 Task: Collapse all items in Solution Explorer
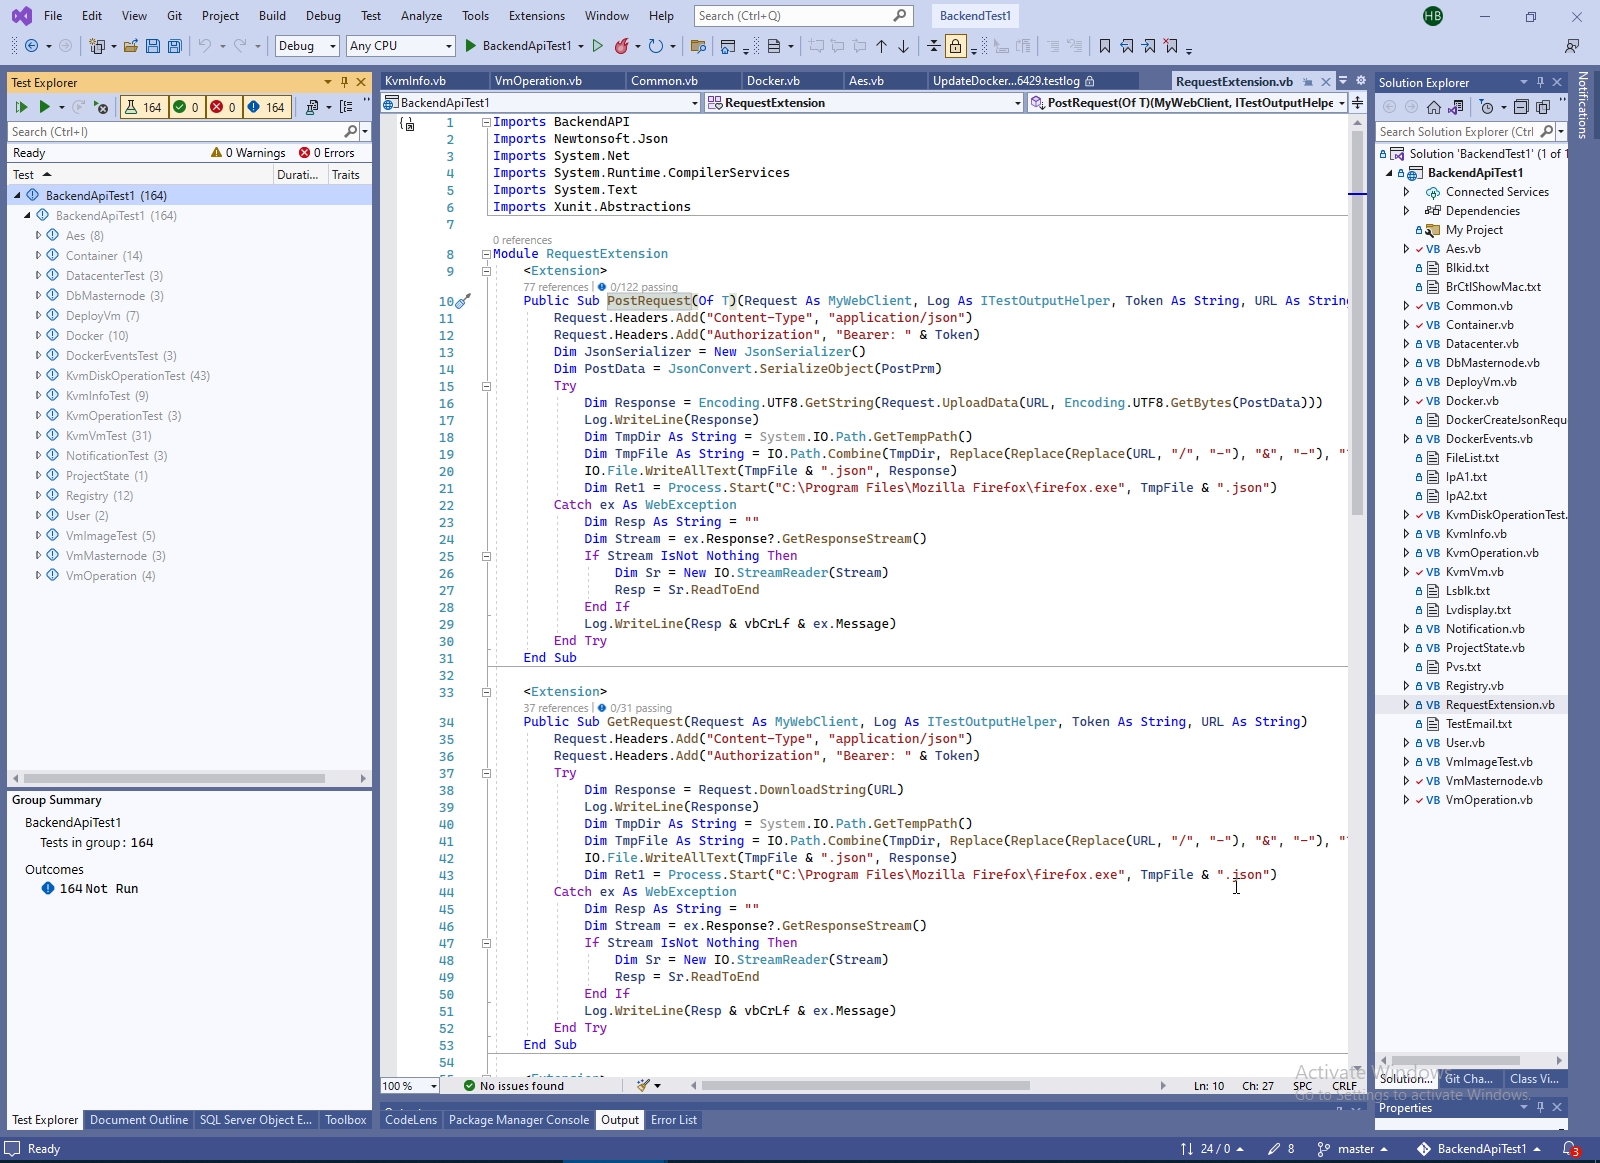tap(1521, 107)
